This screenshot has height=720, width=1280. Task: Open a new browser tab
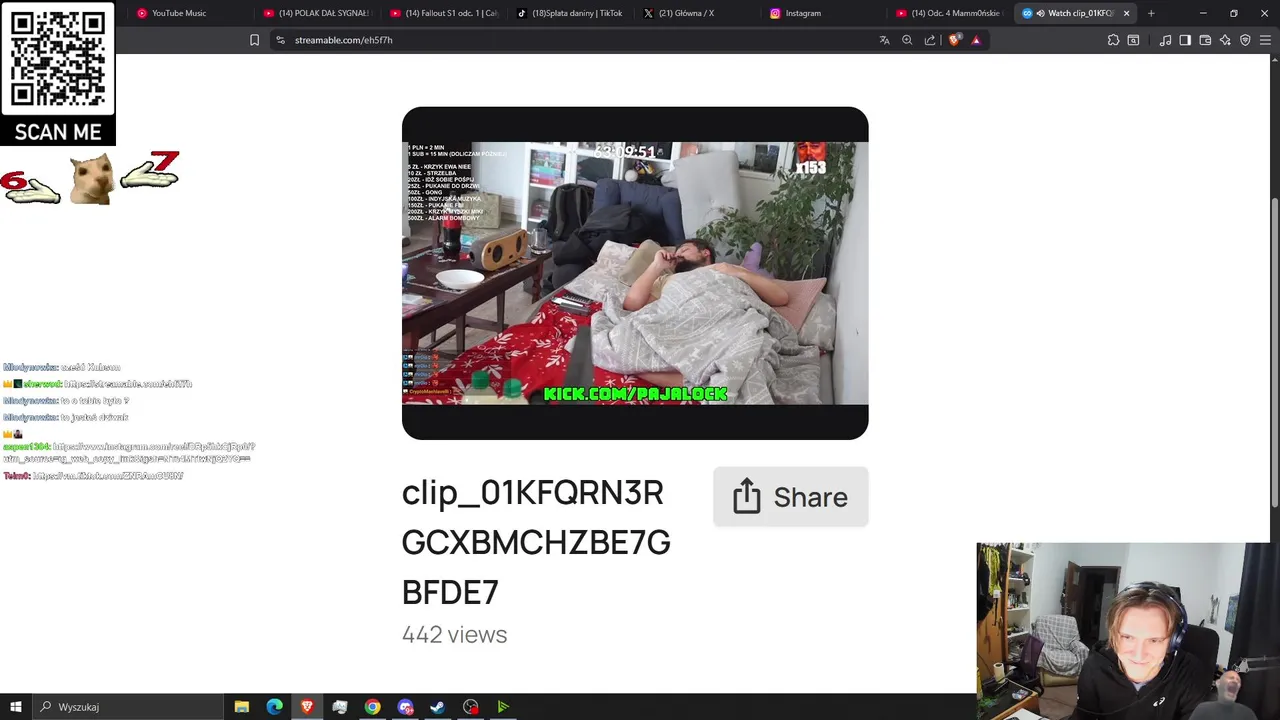click(x=1151, y=13)
